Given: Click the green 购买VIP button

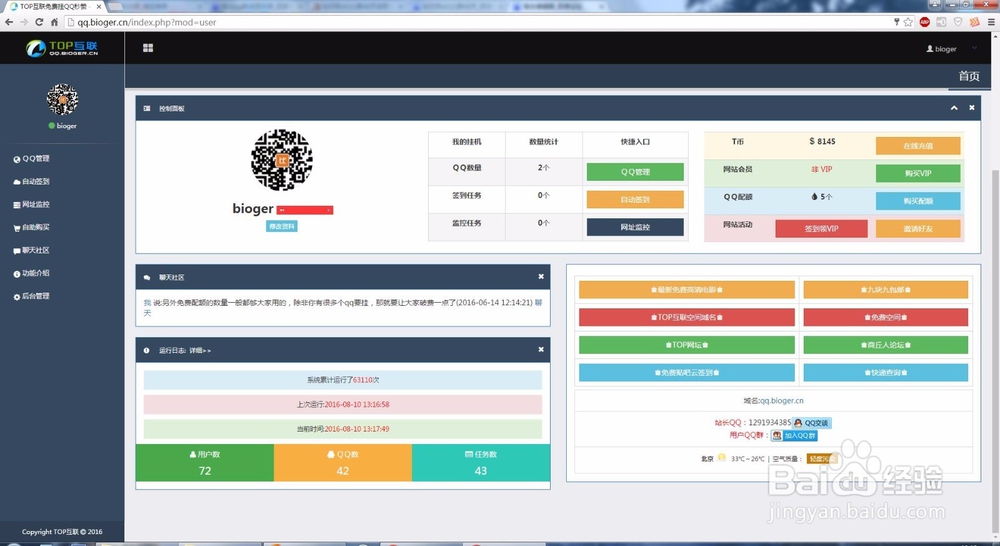Looking at the screenshot, I should tap(918, 173).
